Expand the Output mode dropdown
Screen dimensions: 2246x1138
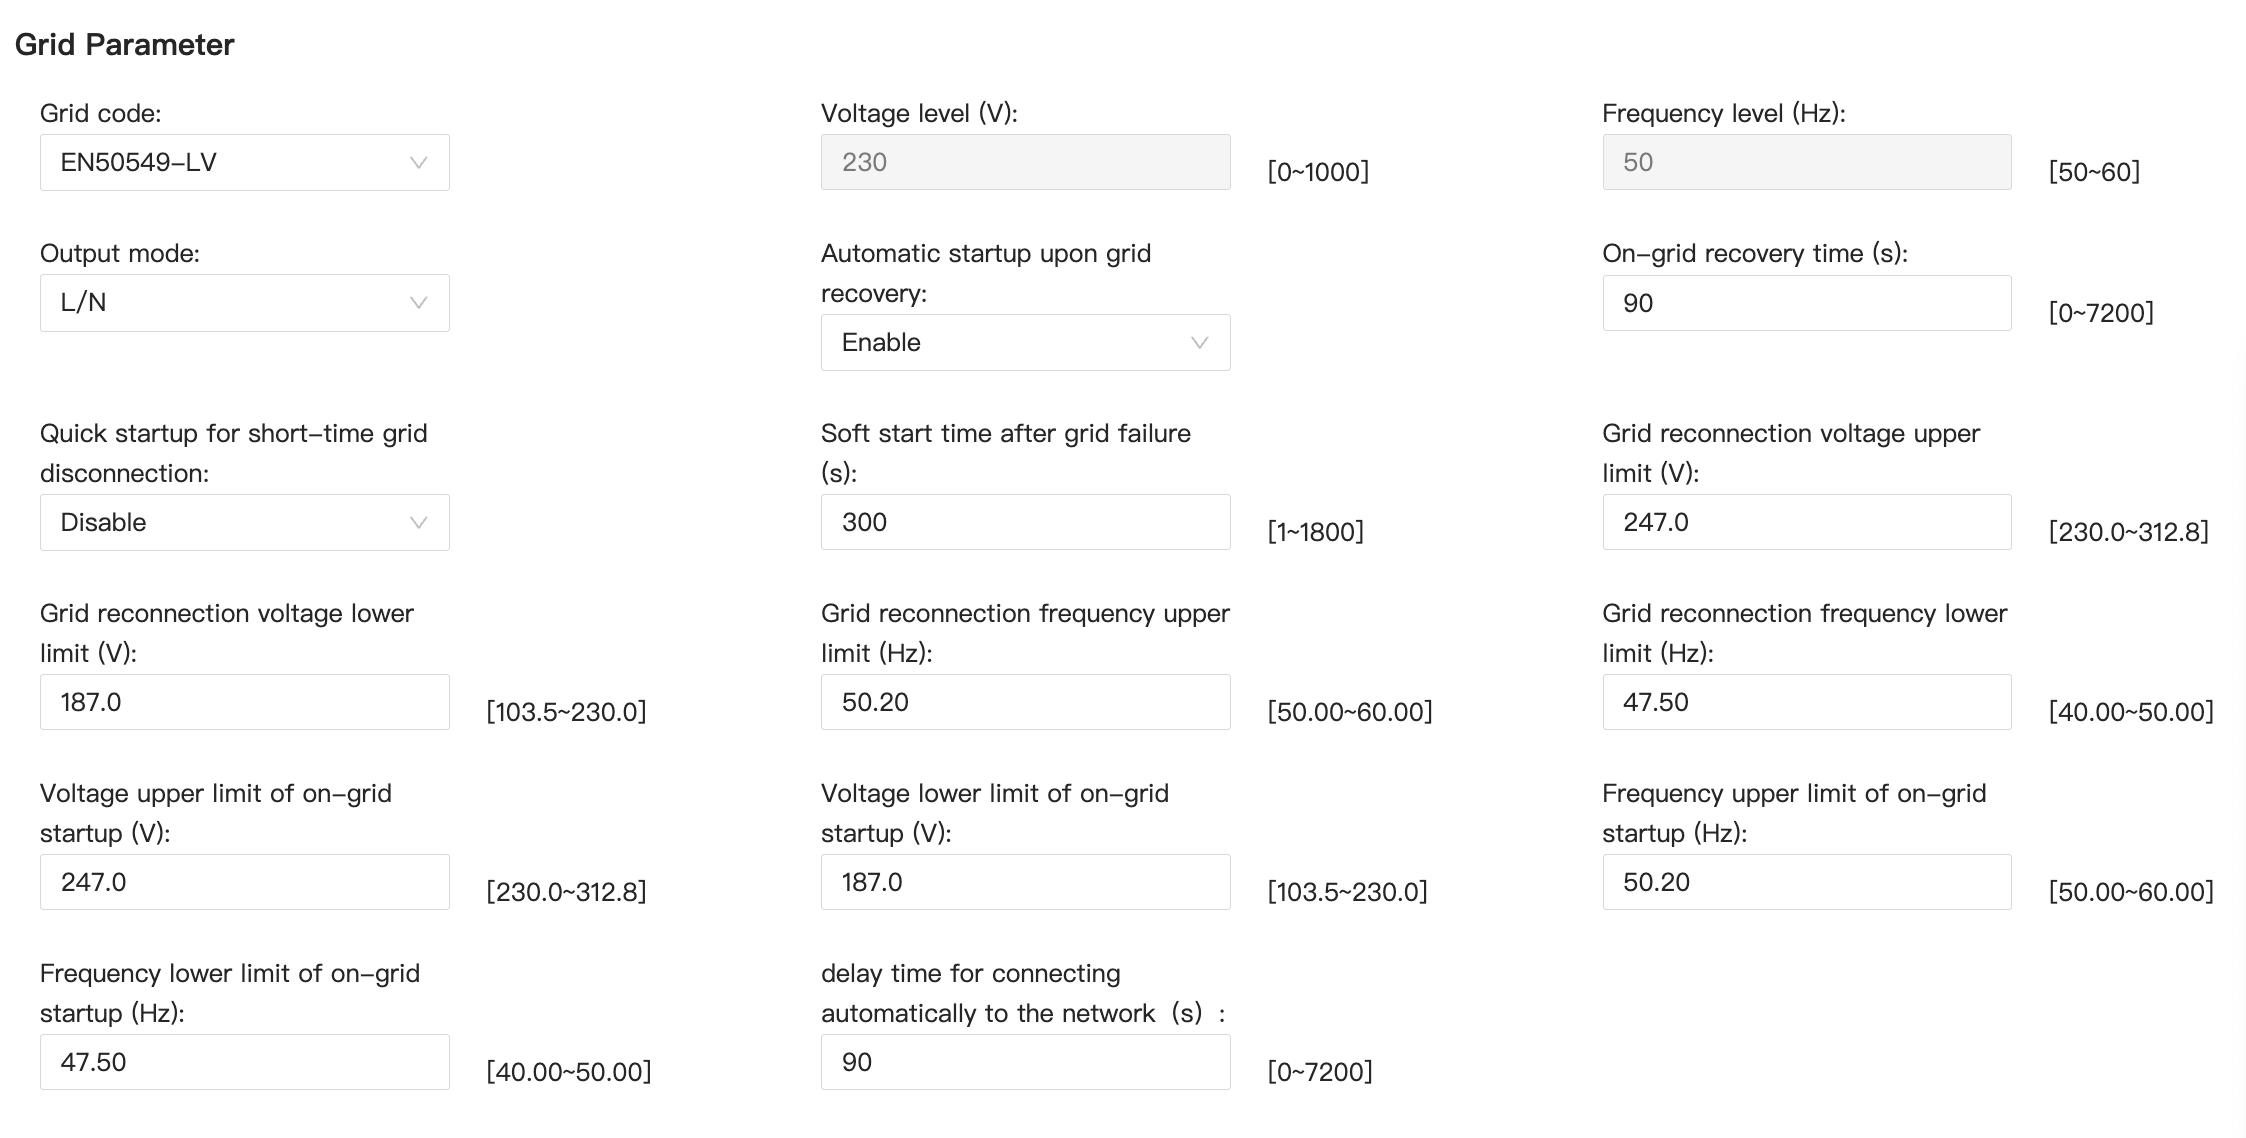244,303
